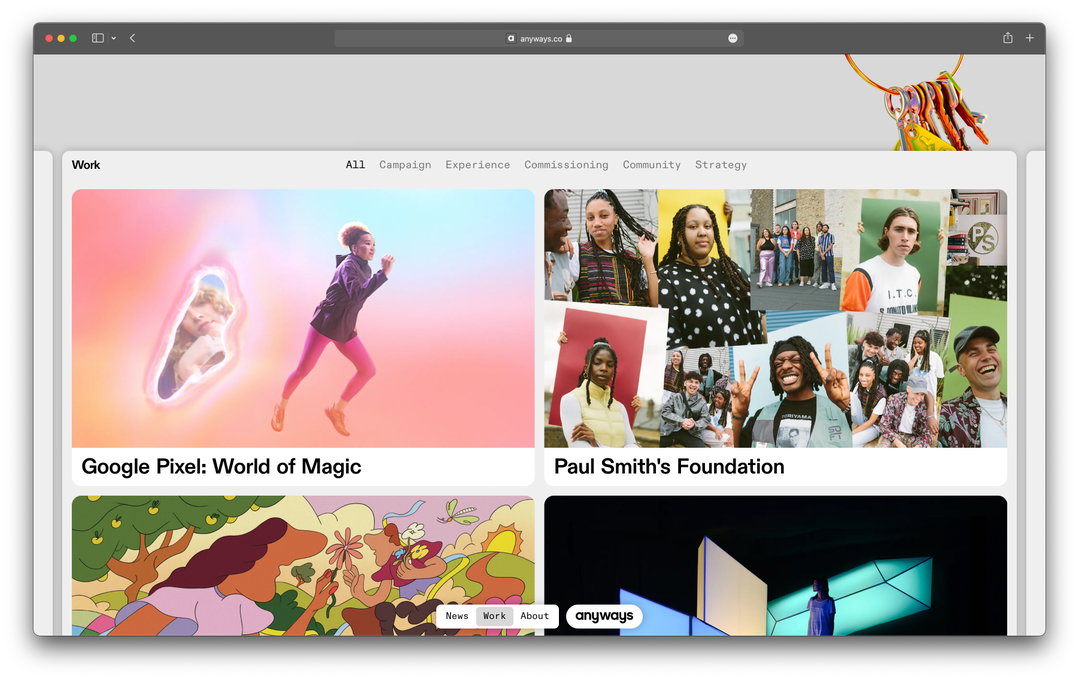Viewport: 1079px width, 680px height.
Task: Select the All work filter
Action: [355, 164]
